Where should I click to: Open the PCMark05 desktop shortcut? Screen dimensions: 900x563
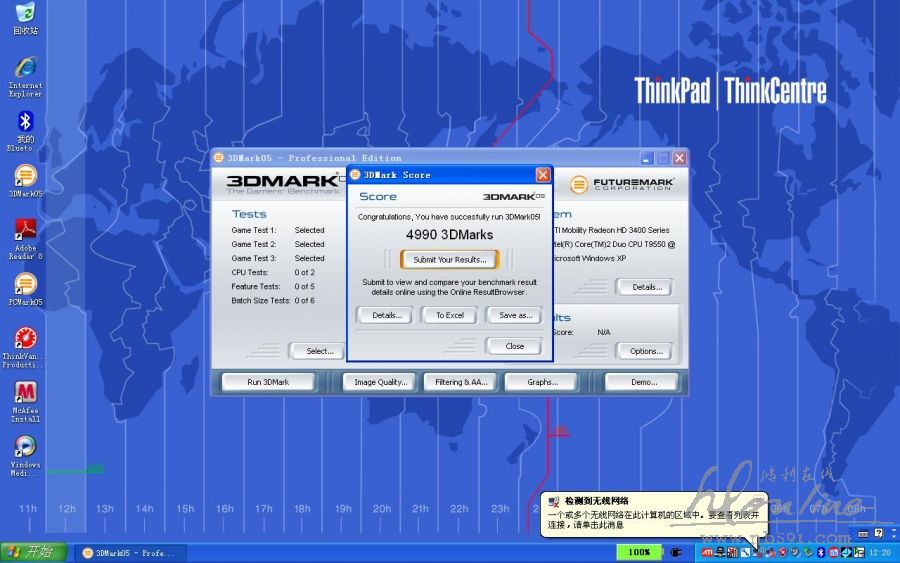(25, 285)
